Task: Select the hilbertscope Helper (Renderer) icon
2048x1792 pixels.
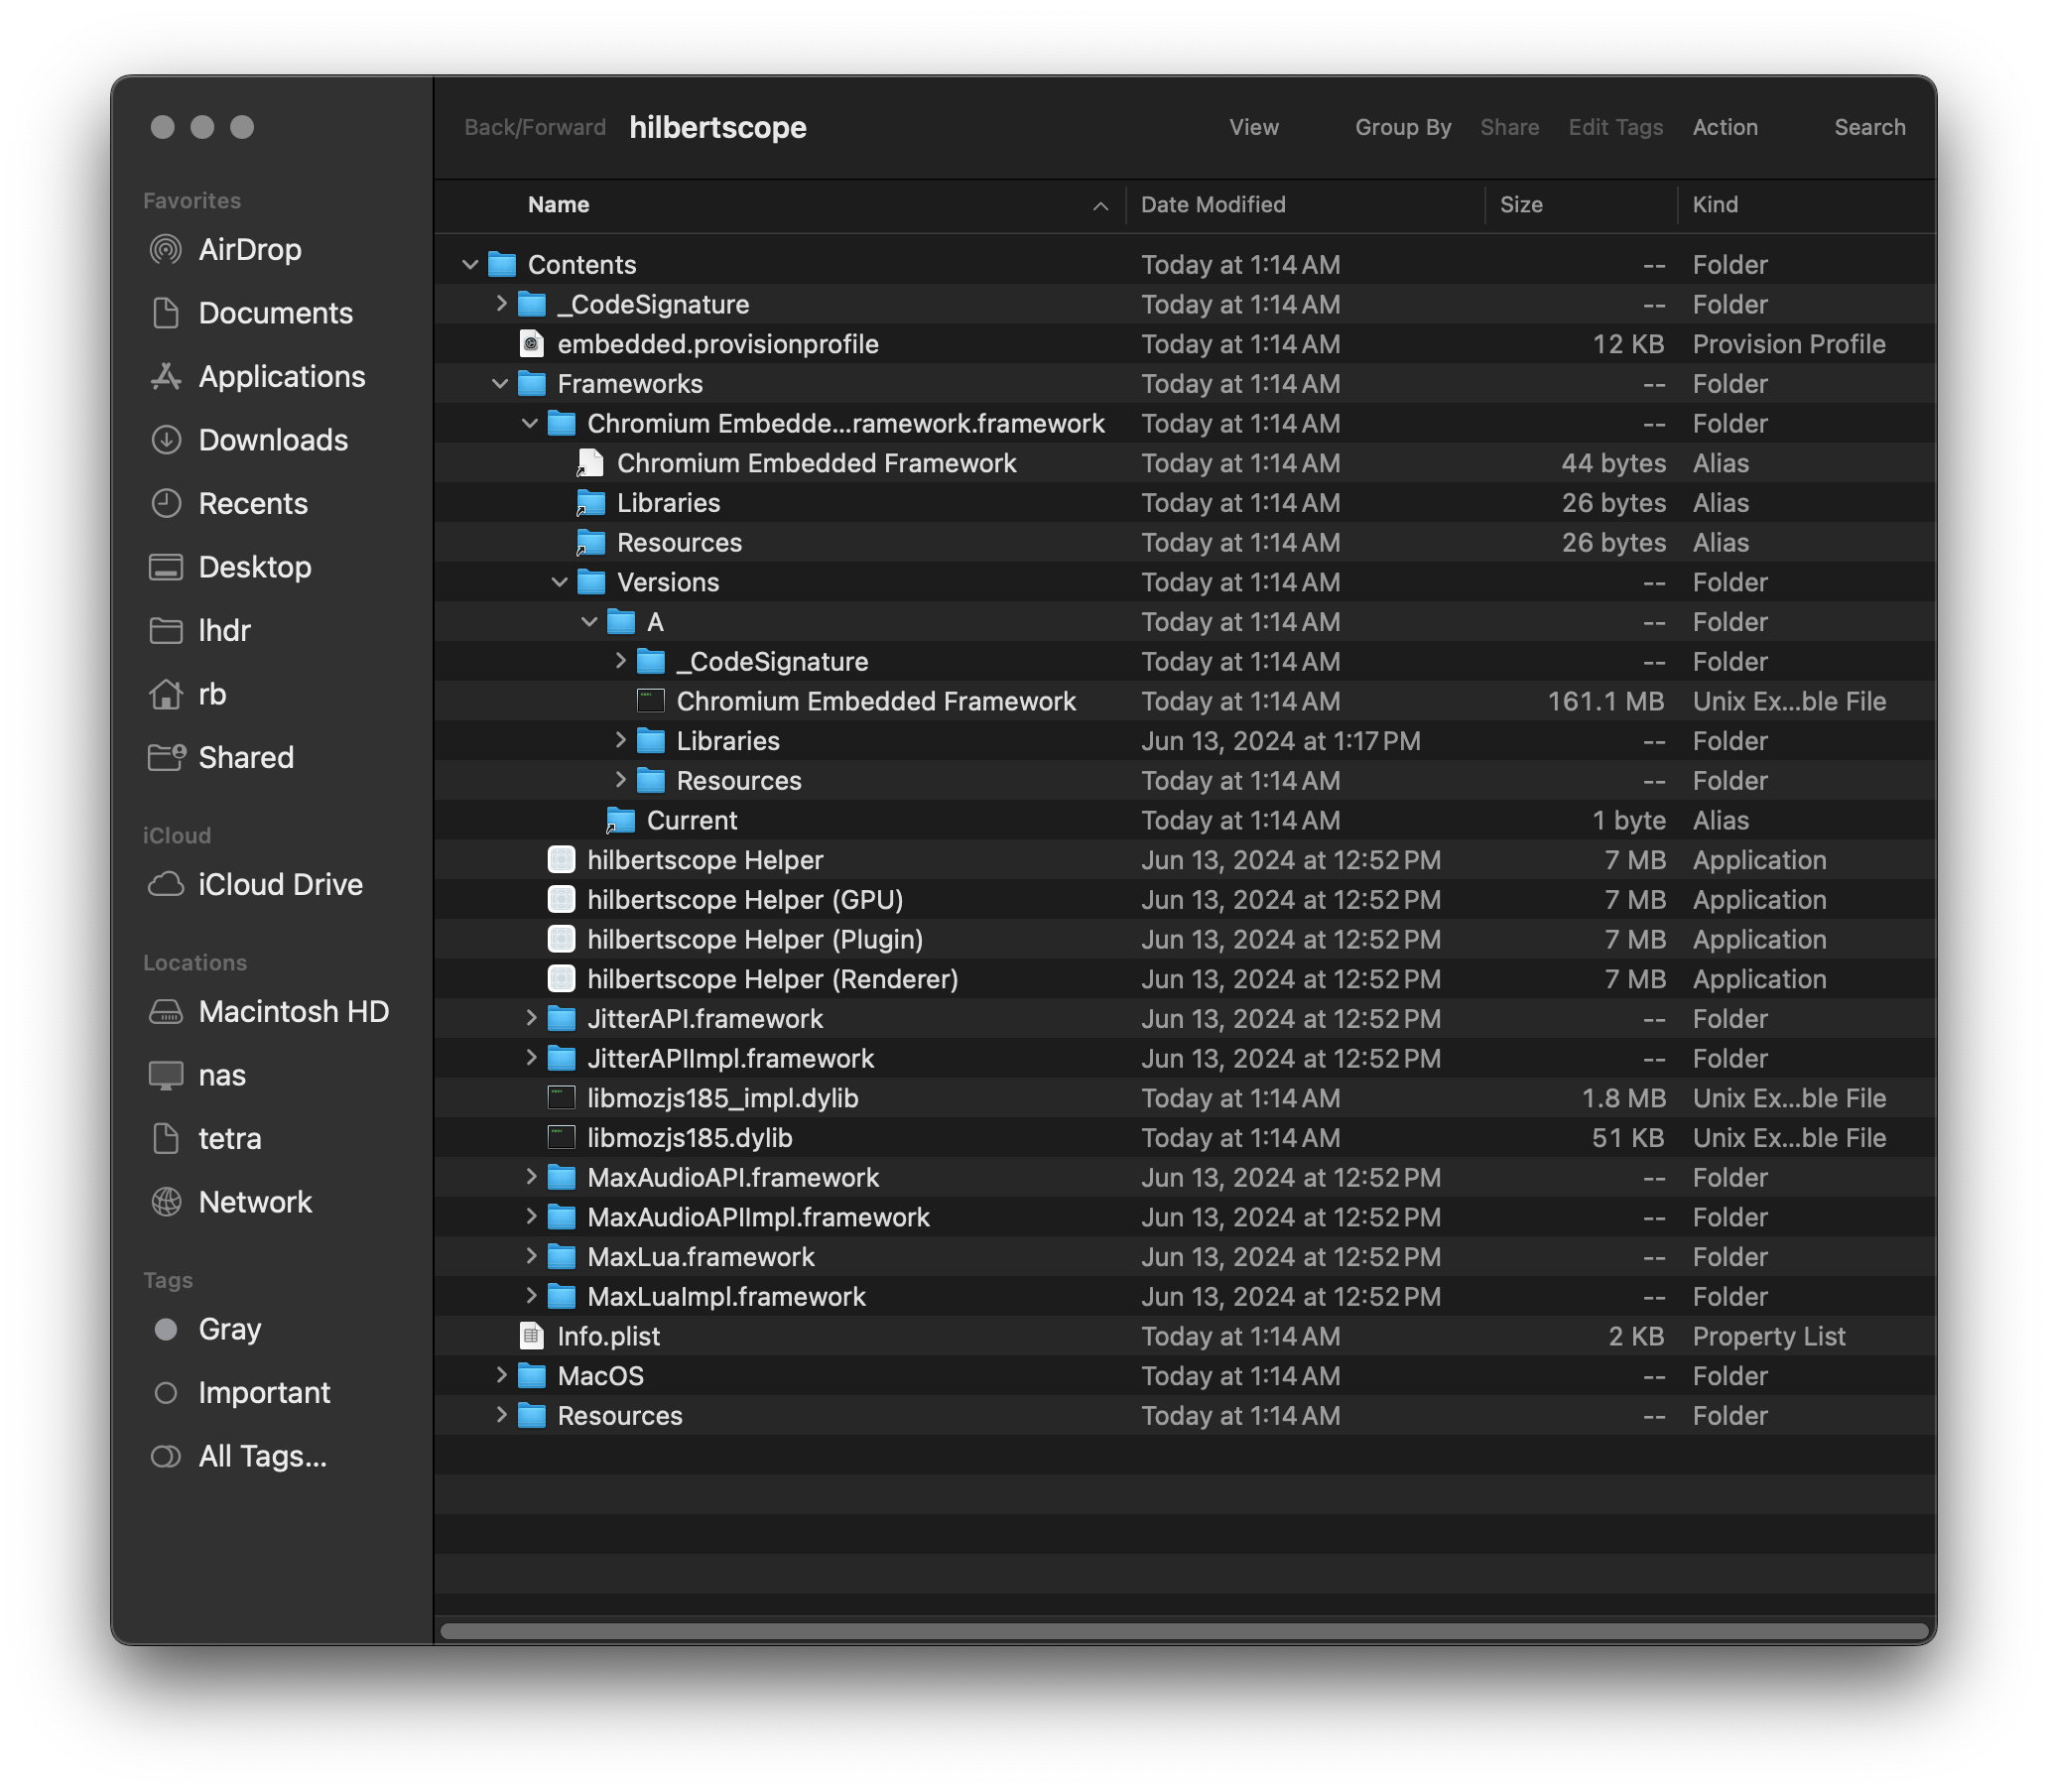Action: [562, 979]
